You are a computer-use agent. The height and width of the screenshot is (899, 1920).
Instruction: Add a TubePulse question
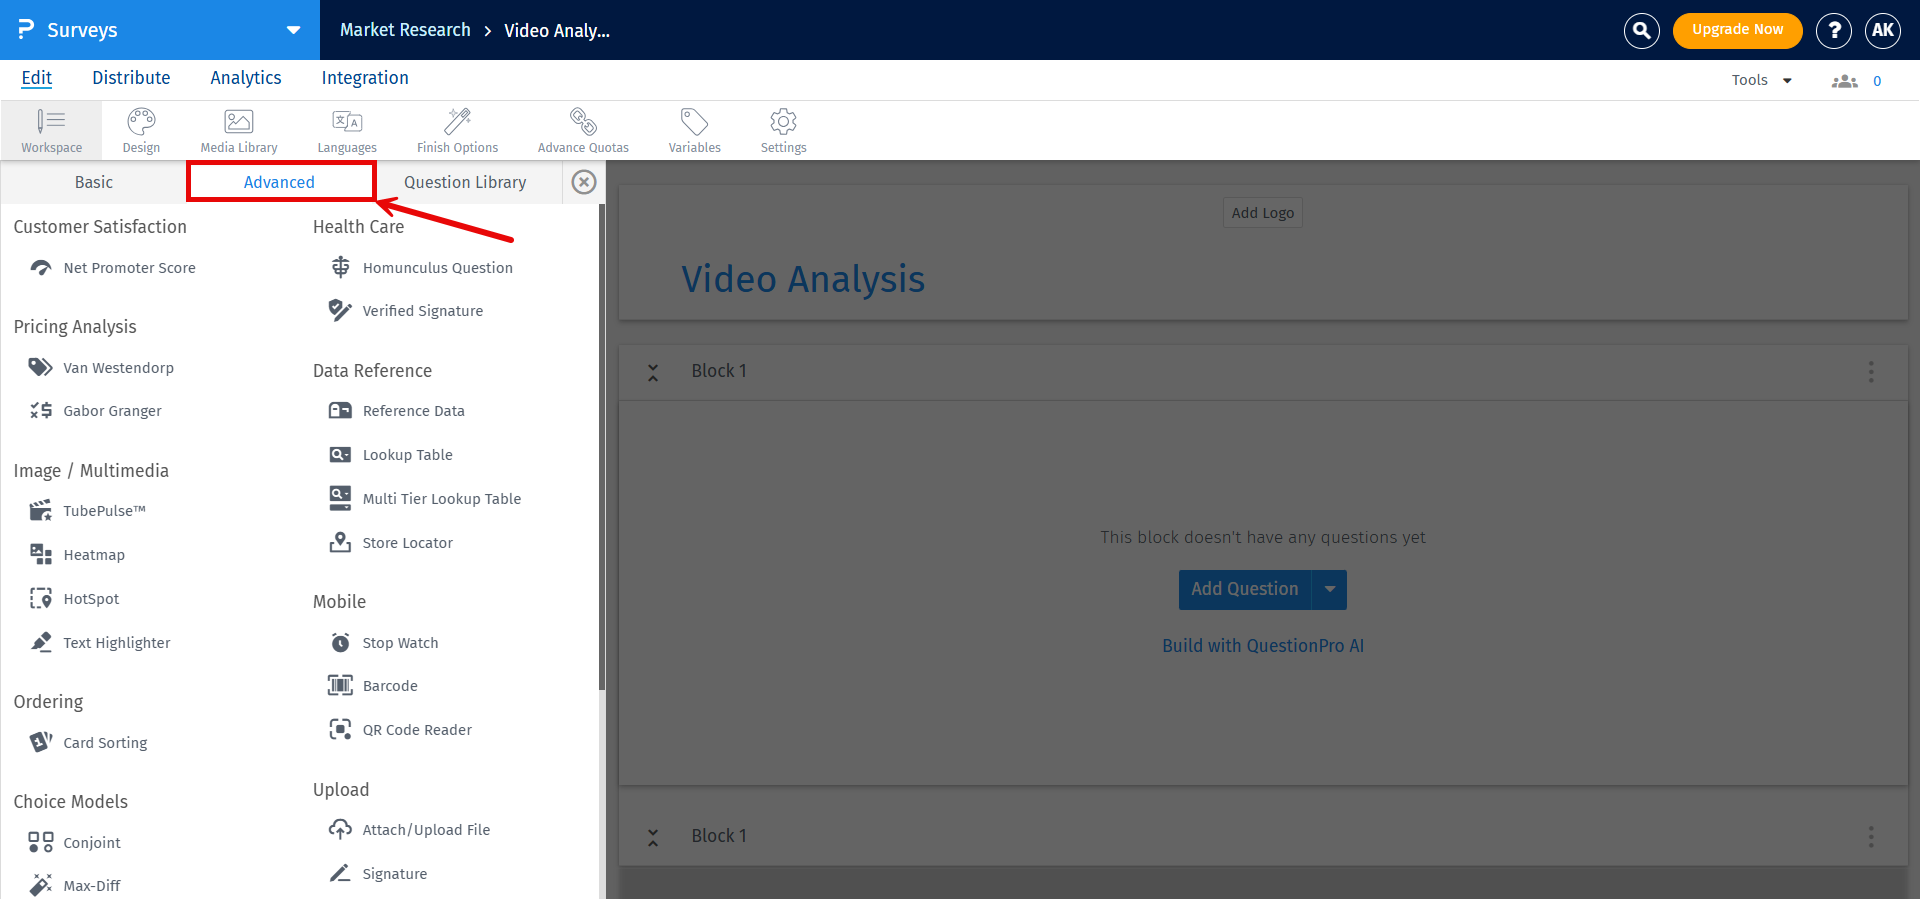tap(88, 511)
